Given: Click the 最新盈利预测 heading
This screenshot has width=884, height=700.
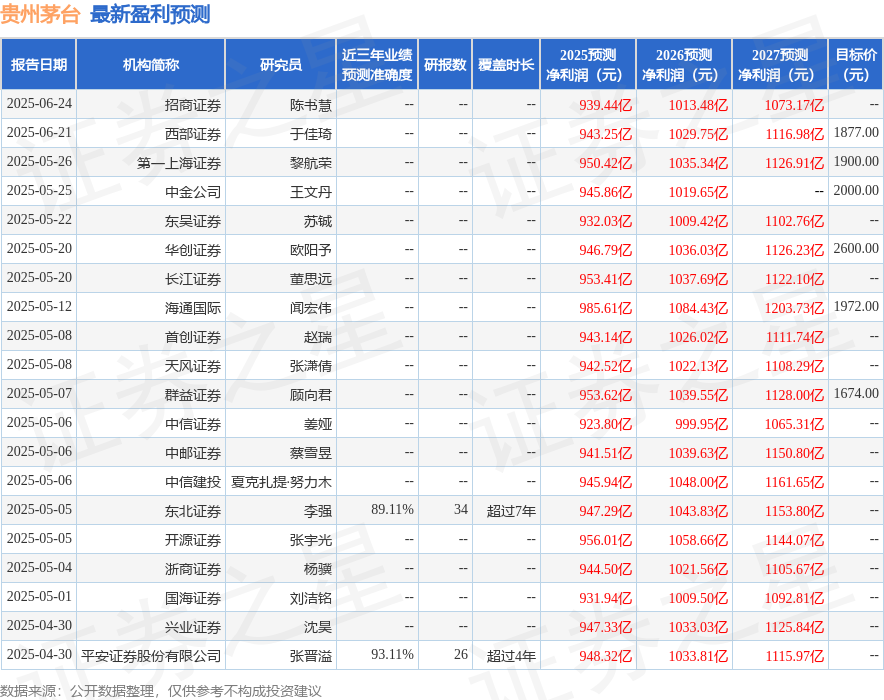Looking at the screenshot, I should click(x=150, y=14).
